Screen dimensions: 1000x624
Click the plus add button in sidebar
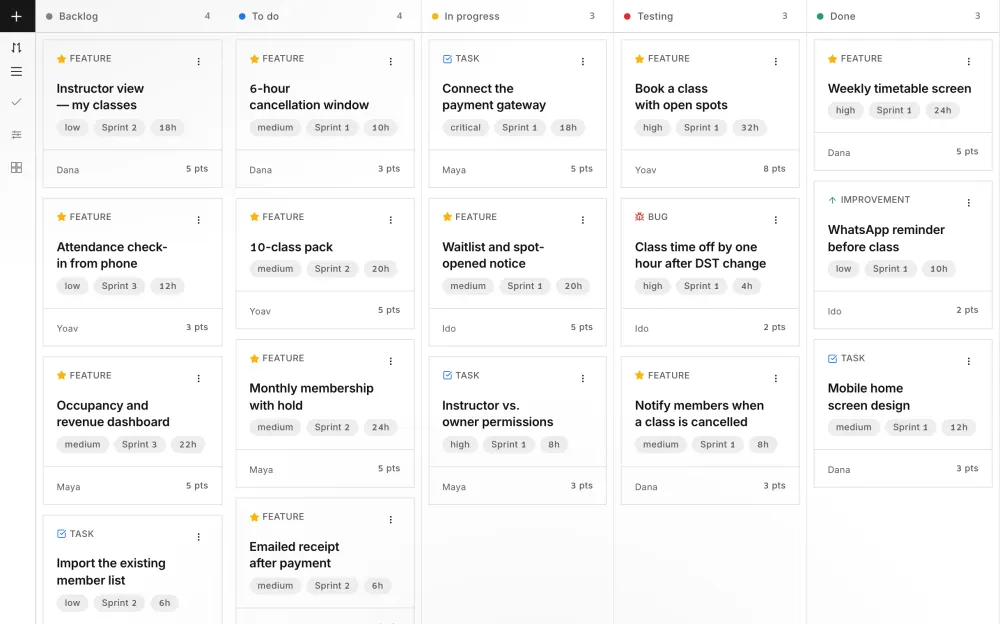[x=17, y=16]
